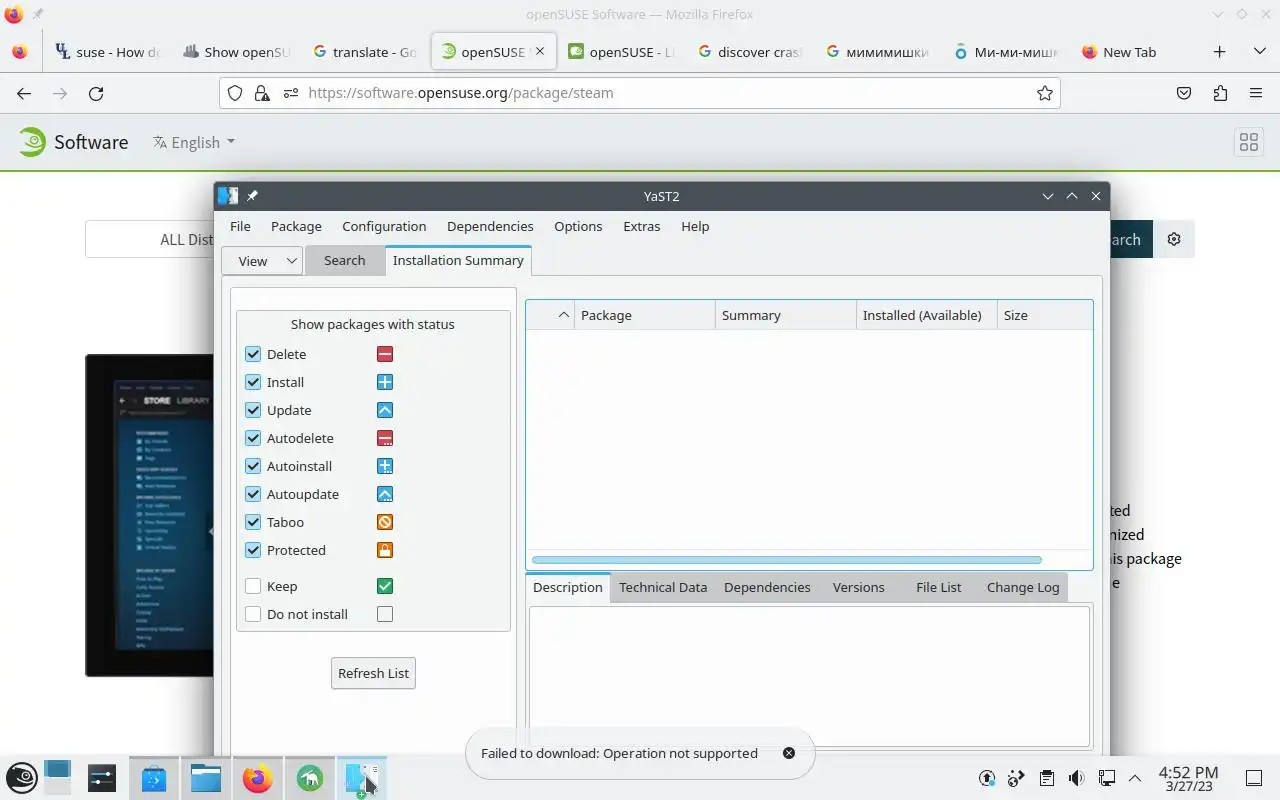The image size is (1280, 800).
Task: Uncheck the Autodelete status checkbox
Action: 253,438
